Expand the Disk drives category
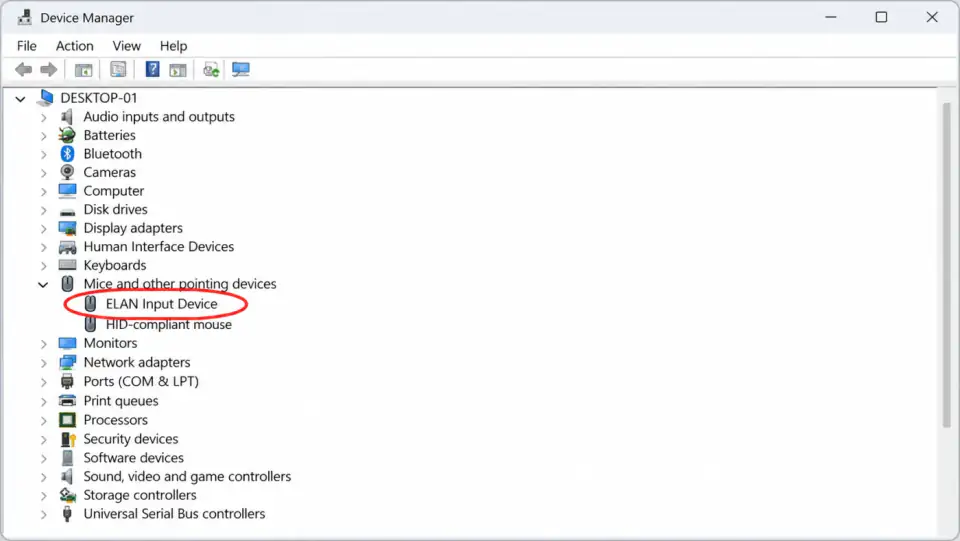The image size is (960, 541). (x=43, y=211)
